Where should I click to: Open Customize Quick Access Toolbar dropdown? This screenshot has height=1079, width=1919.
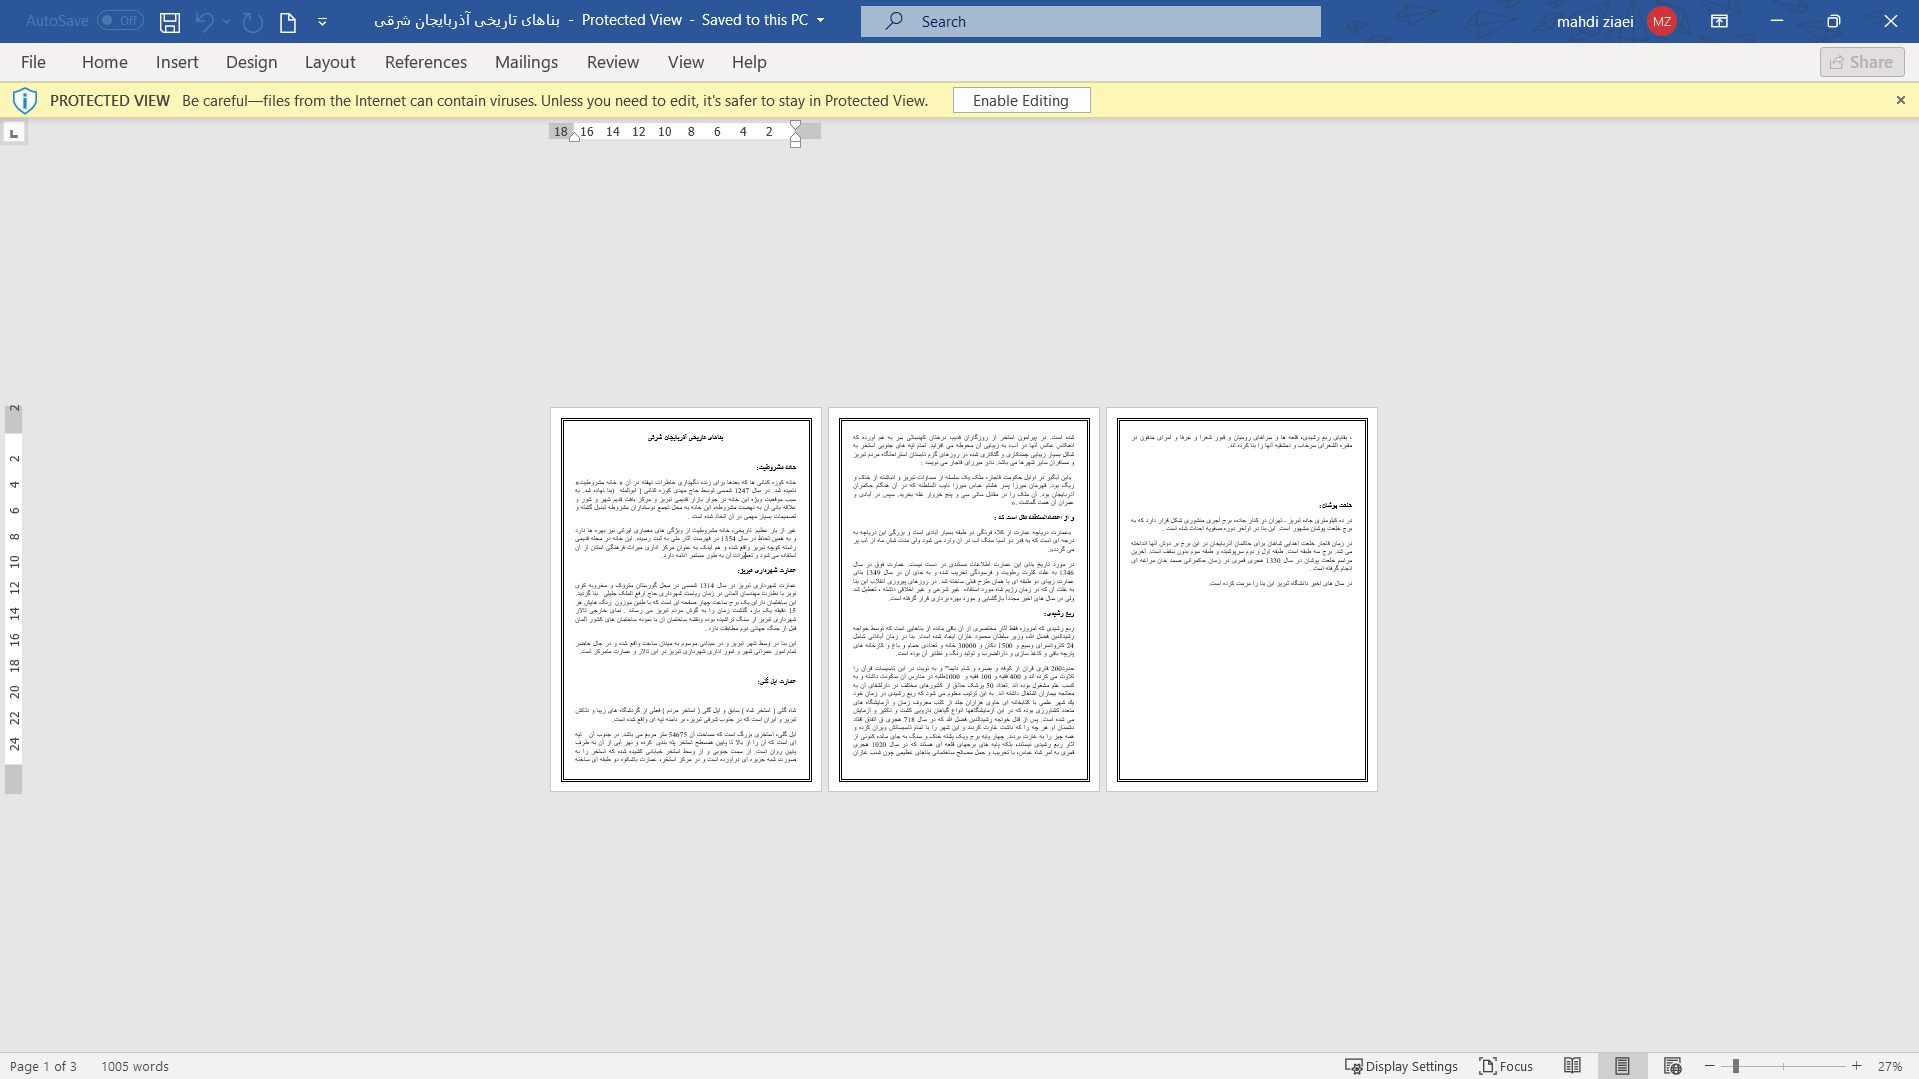coord(322,21)
